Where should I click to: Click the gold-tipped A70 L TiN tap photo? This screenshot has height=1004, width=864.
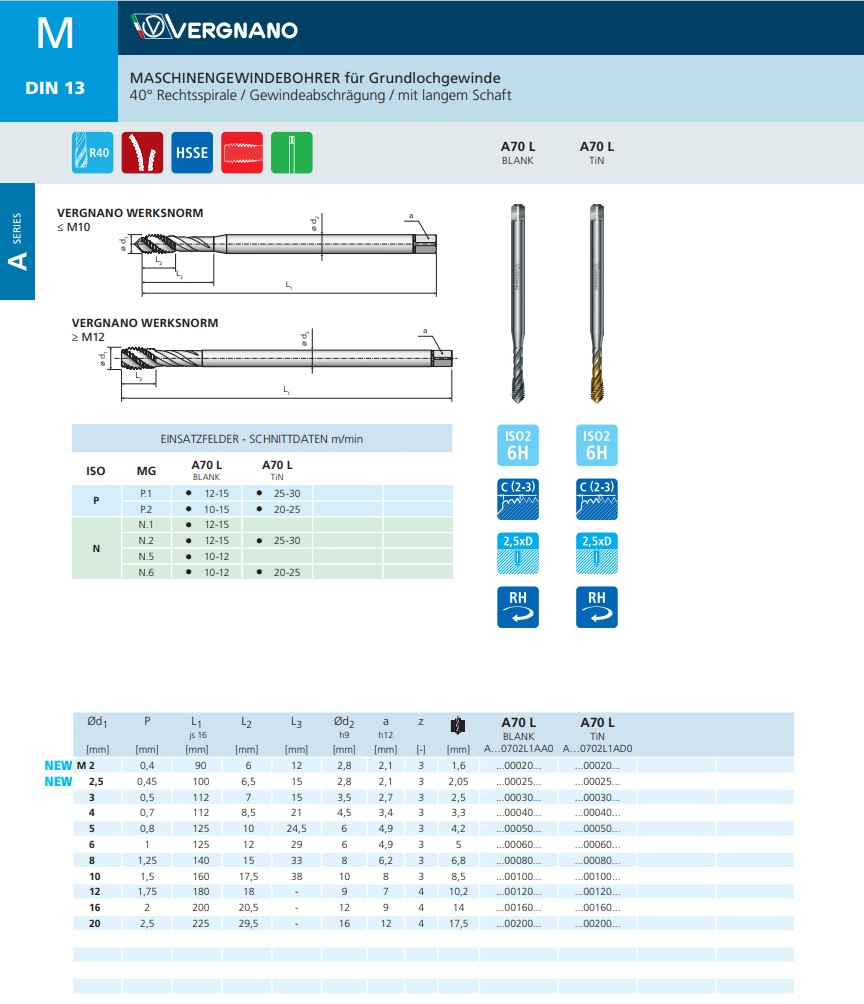tap(597, 302)
